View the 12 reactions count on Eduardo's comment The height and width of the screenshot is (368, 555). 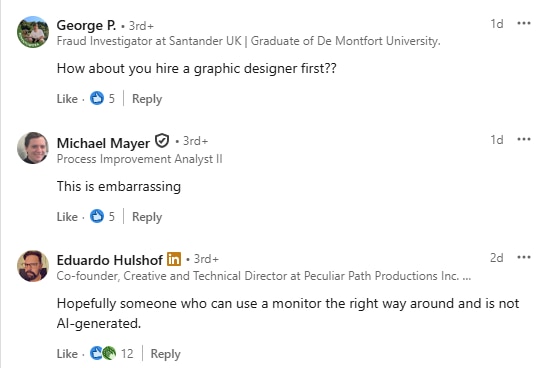[x=127, y=353]
